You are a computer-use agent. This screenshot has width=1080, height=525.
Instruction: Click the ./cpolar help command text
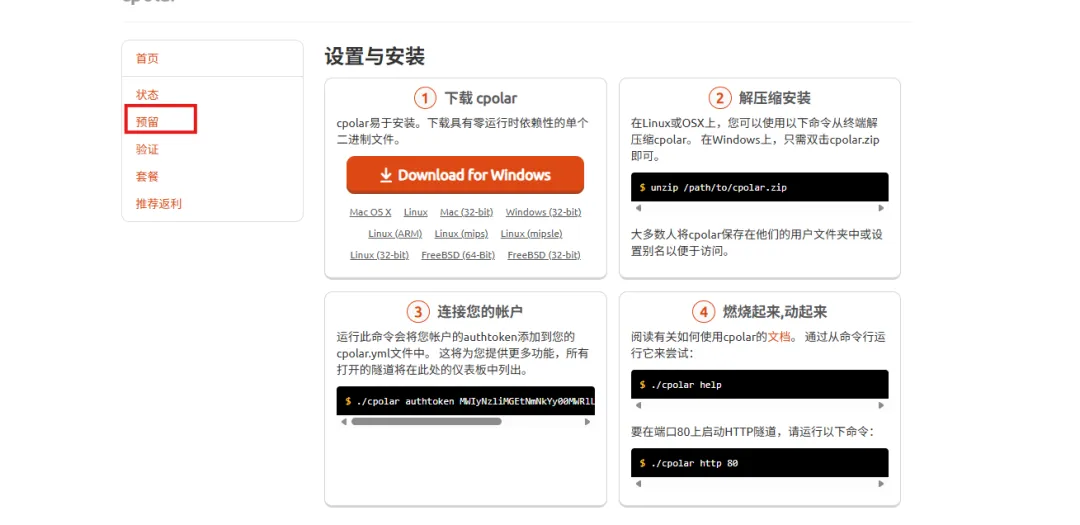(x=685, y=384)
